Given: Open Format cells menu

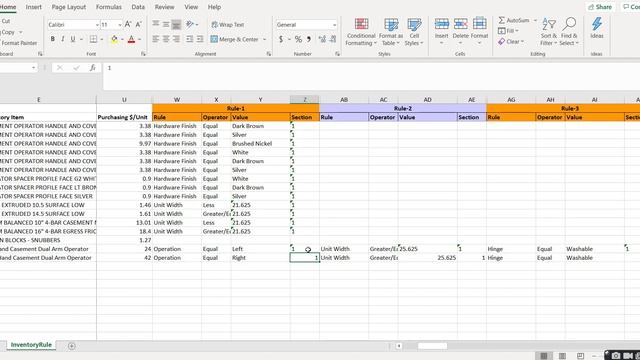Looking at the screenshot, I should pyautogui.click(x=479, y=31).
